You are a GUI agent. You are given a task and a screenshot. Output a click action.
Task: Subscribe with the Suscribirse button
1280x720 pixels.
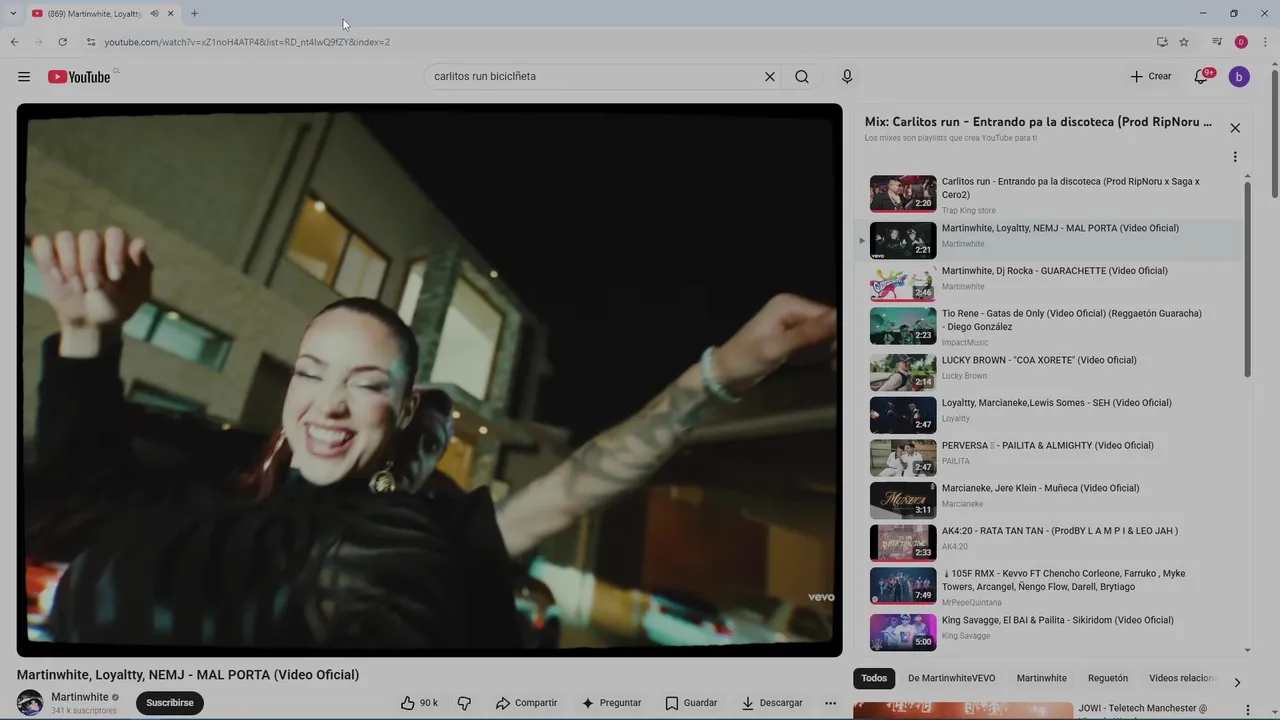(170, 703)
